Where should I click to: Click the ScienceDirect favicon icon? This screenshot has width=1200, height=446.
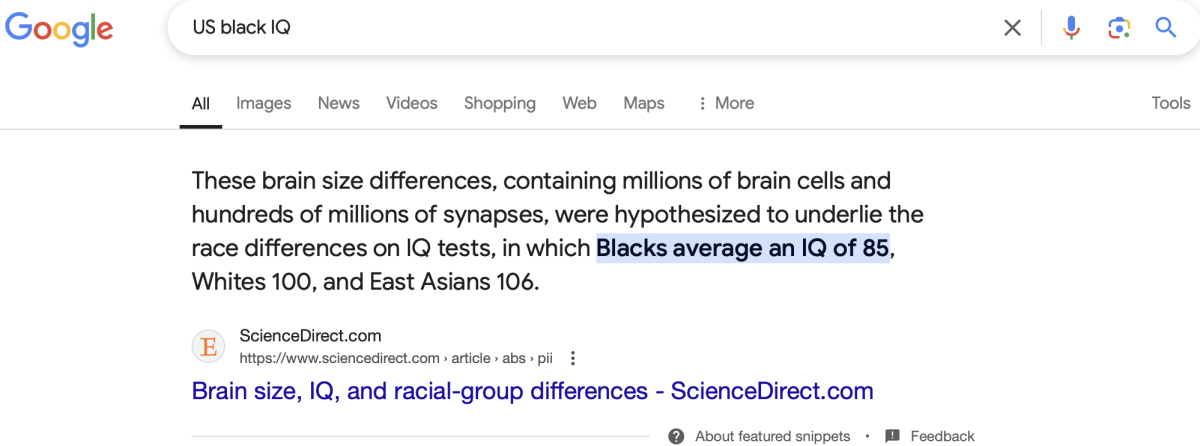click(209, 347)
